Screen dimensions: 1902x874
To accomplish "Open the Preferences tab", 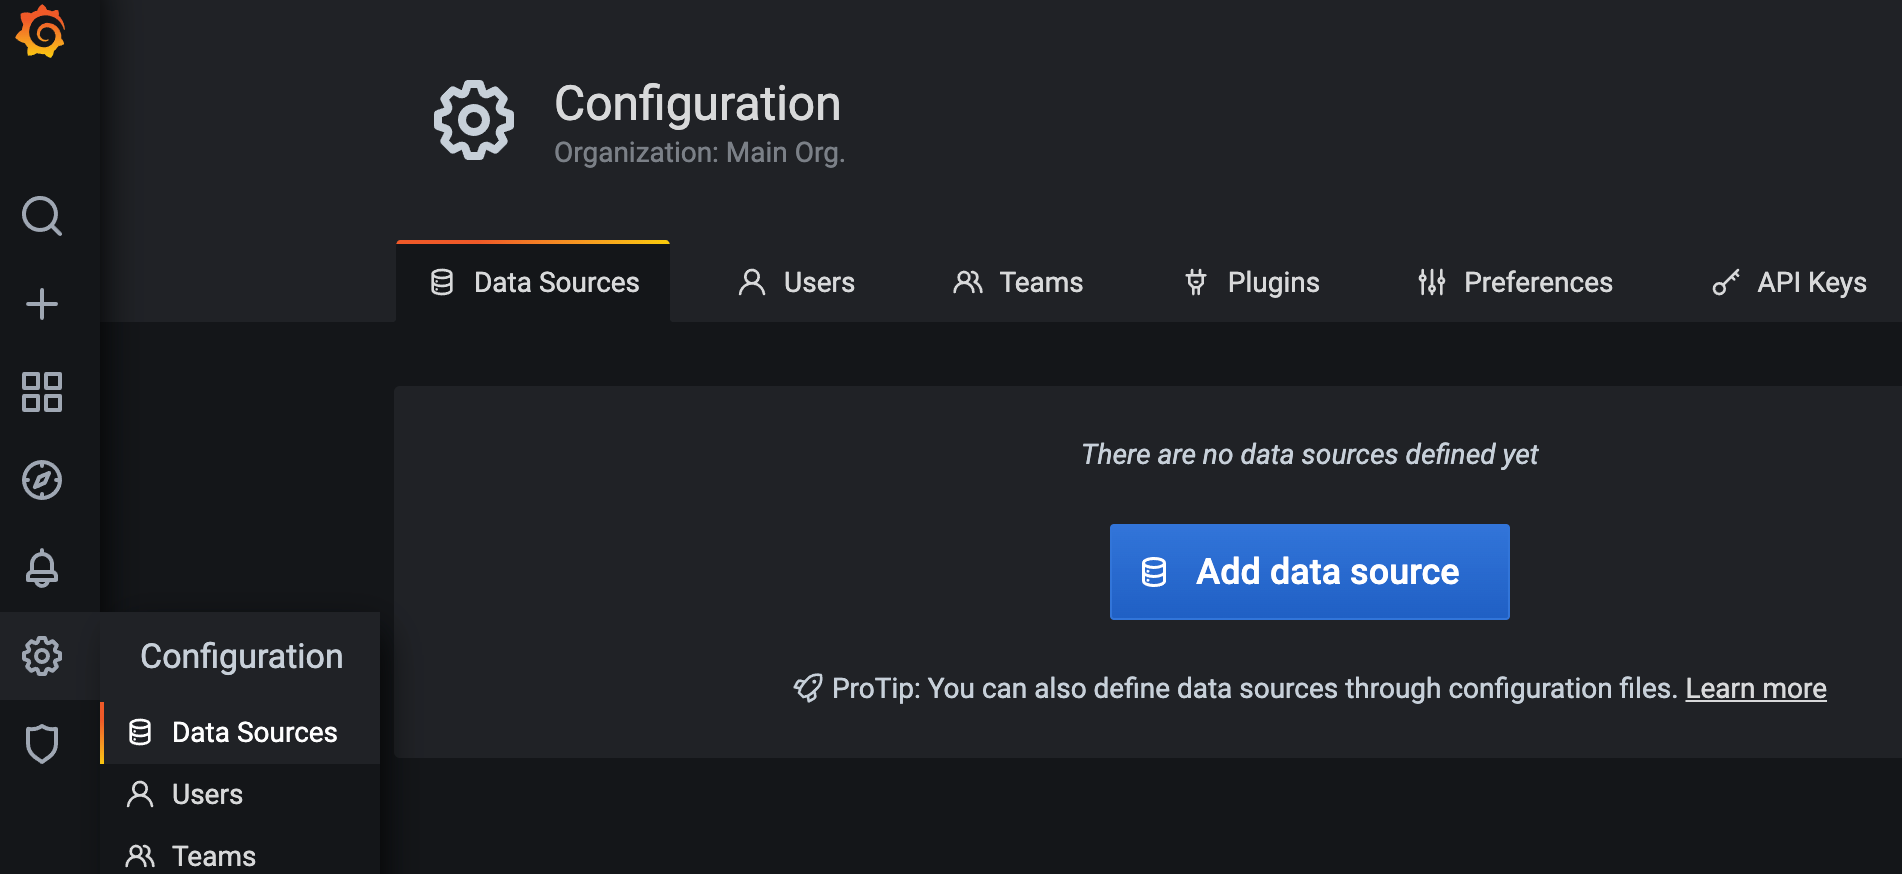I will tap(1514, 282).
